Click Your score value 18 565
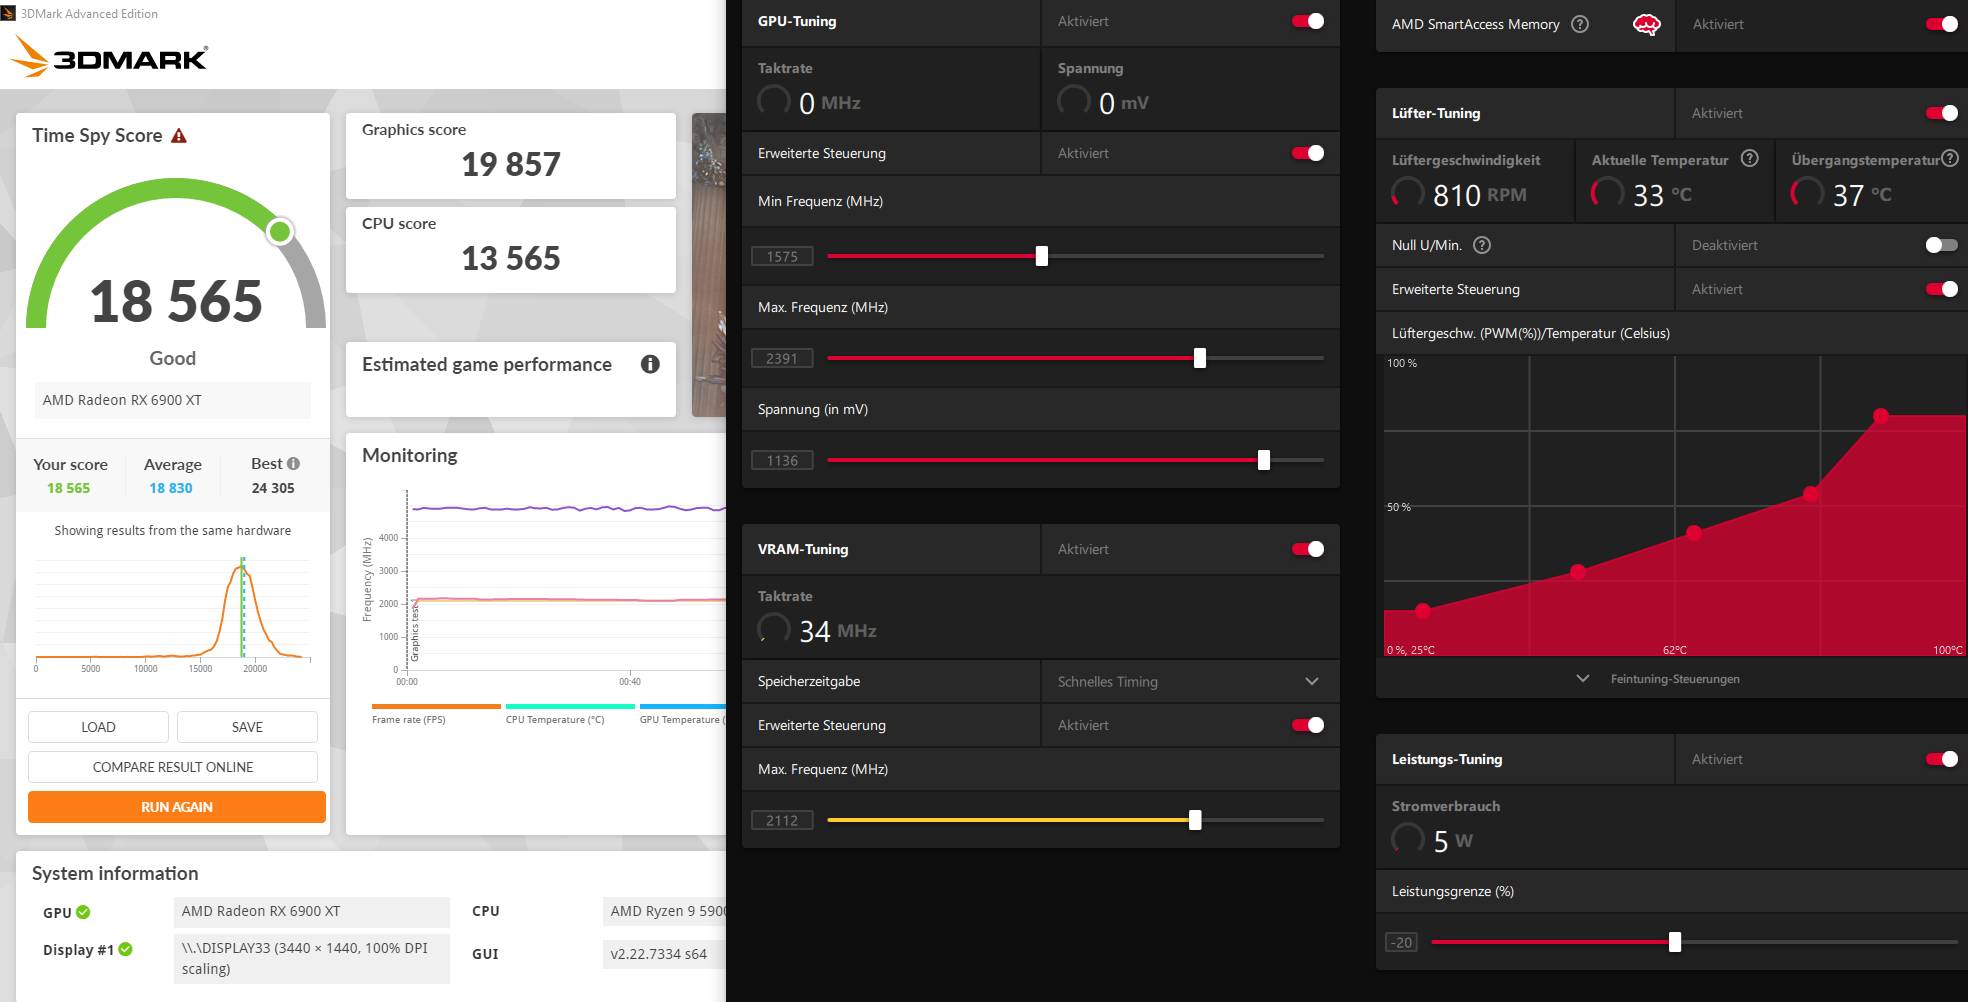The width and height of the screenshot is (1968, 1002). [69, 488]
